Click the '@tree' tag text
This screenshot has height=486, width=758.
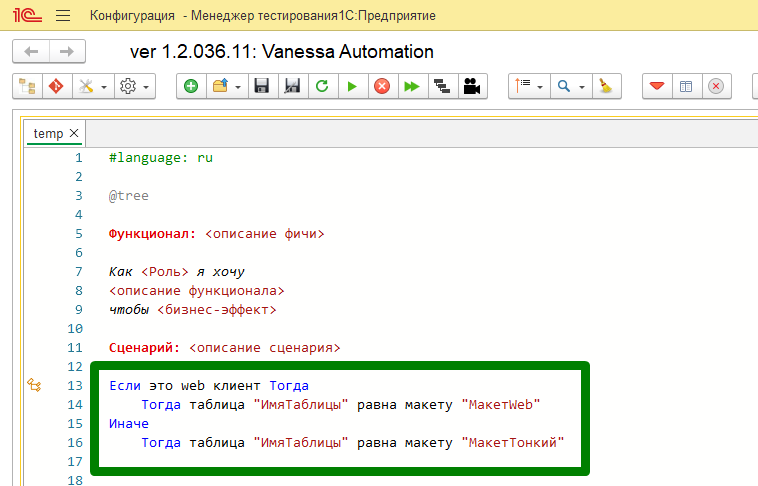click(129, 196)
